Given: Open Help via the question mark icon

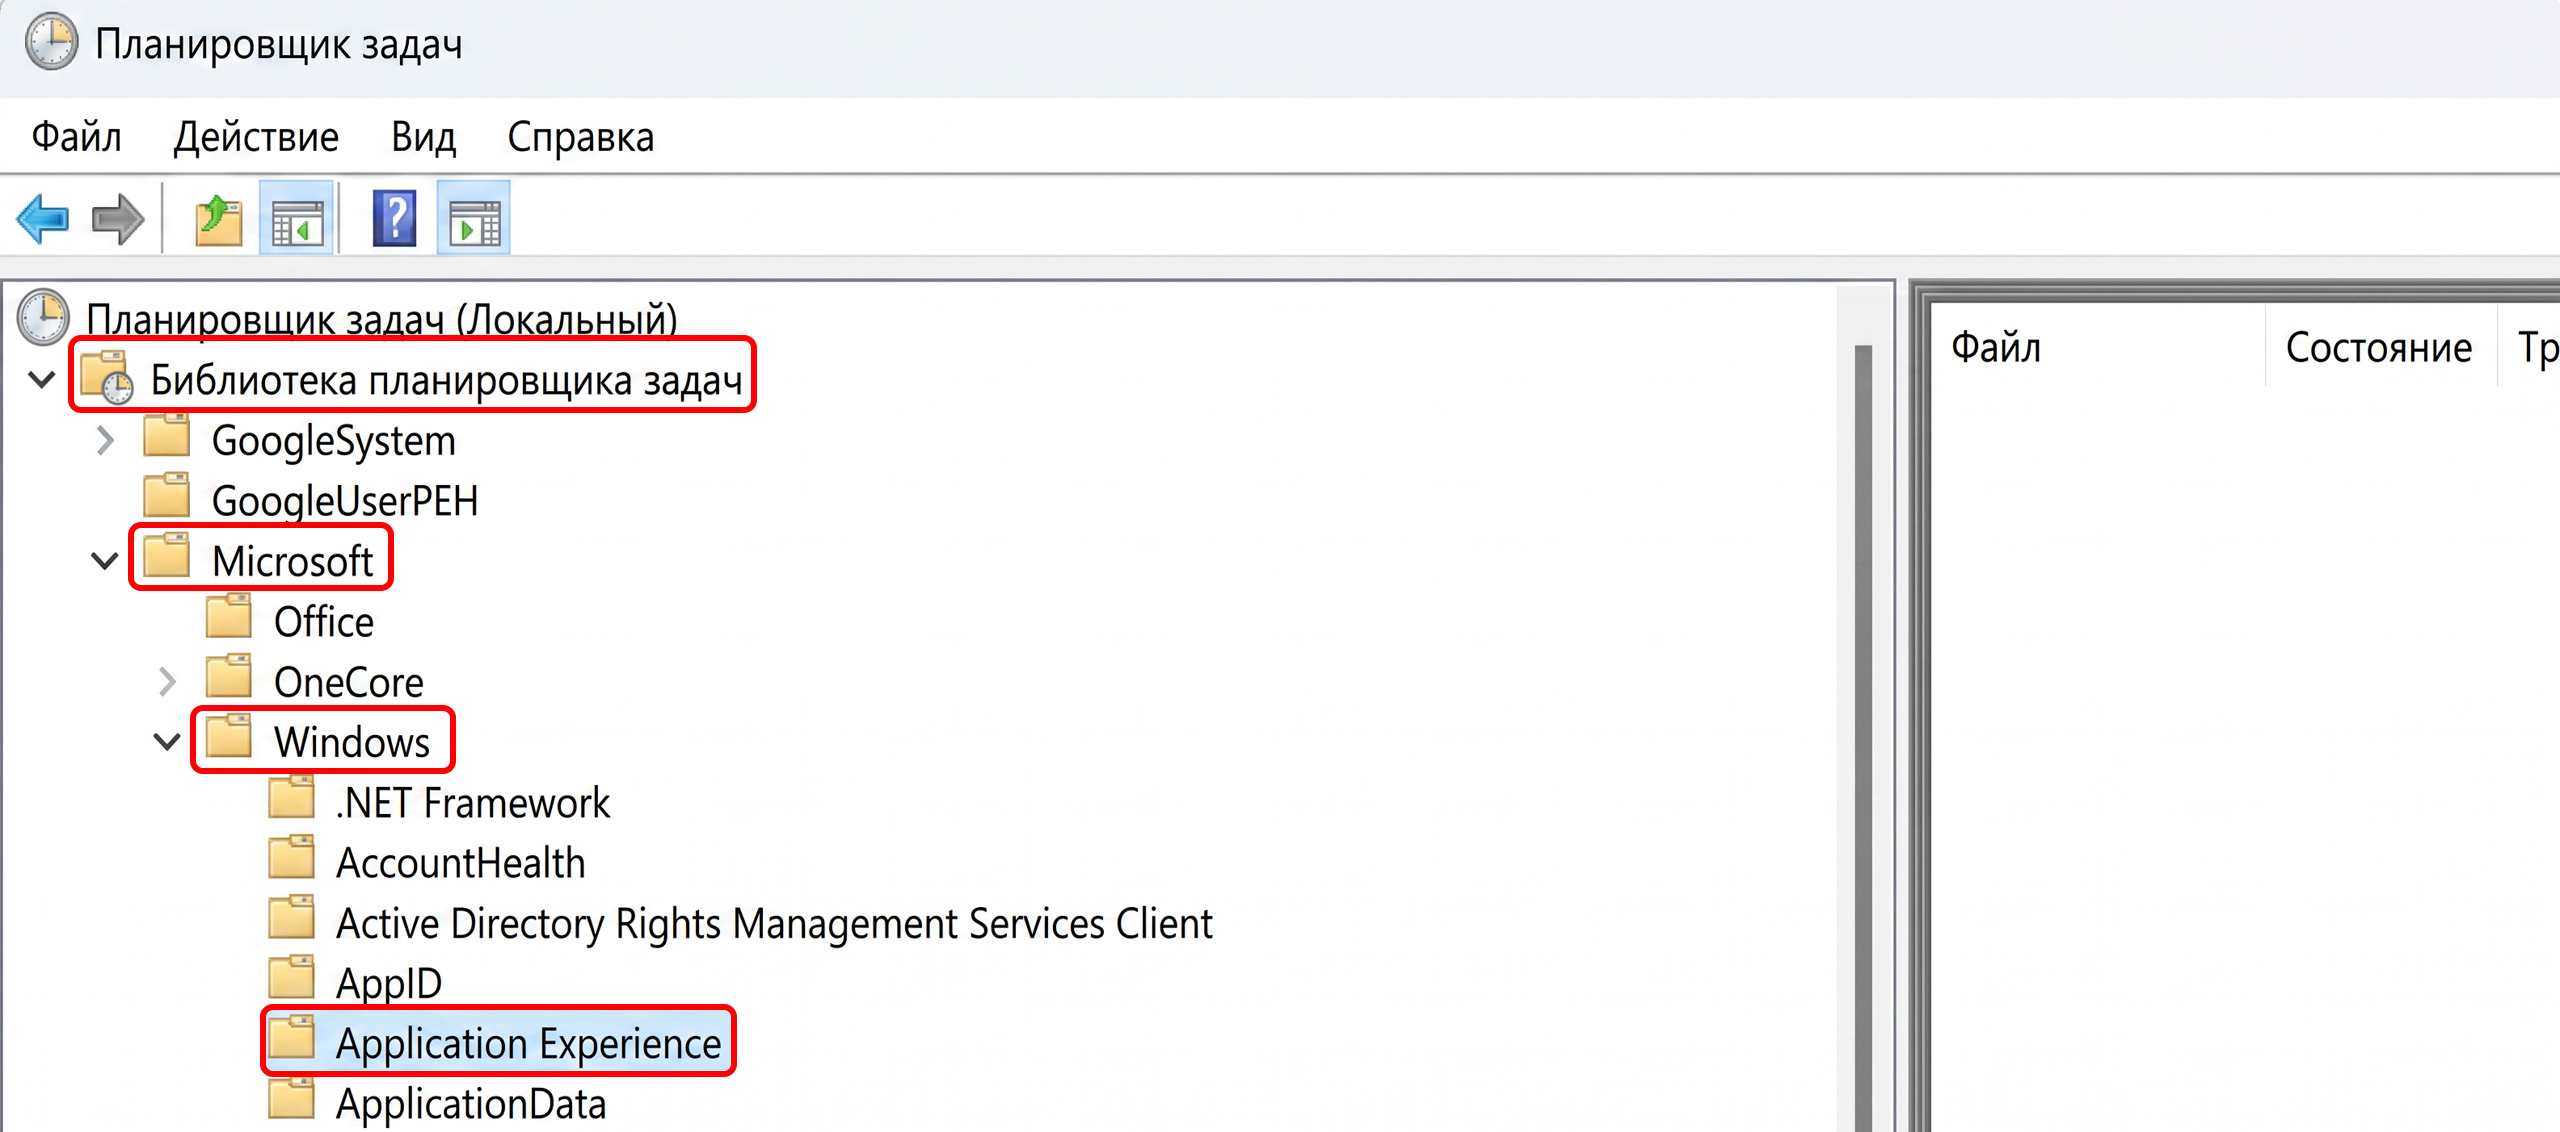Looking at the screenshot, I should pyautogui.click(x=395, y=219).
